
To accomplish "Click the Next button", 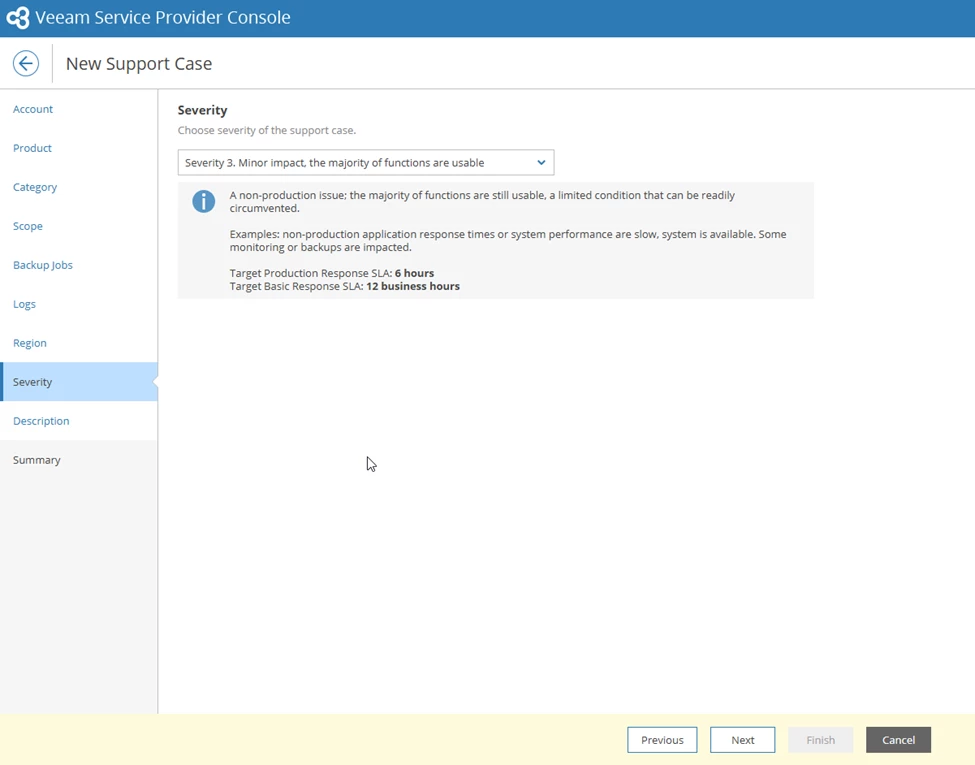I will 742,740.
